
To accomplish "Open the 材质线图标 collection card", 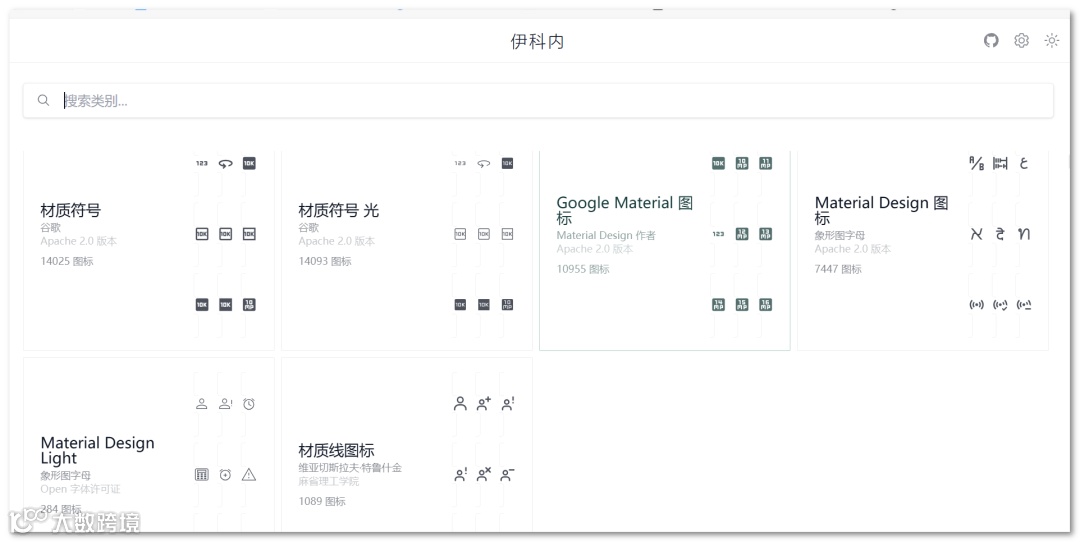I will pyautogui.click(x=407, y=444).
